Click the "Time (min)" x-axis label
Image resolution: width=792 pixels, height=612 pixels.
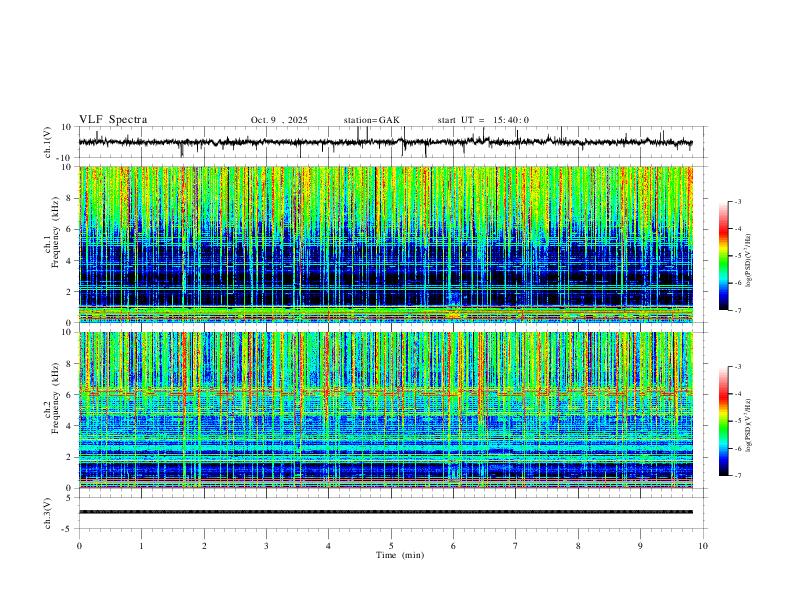[400, 555]
